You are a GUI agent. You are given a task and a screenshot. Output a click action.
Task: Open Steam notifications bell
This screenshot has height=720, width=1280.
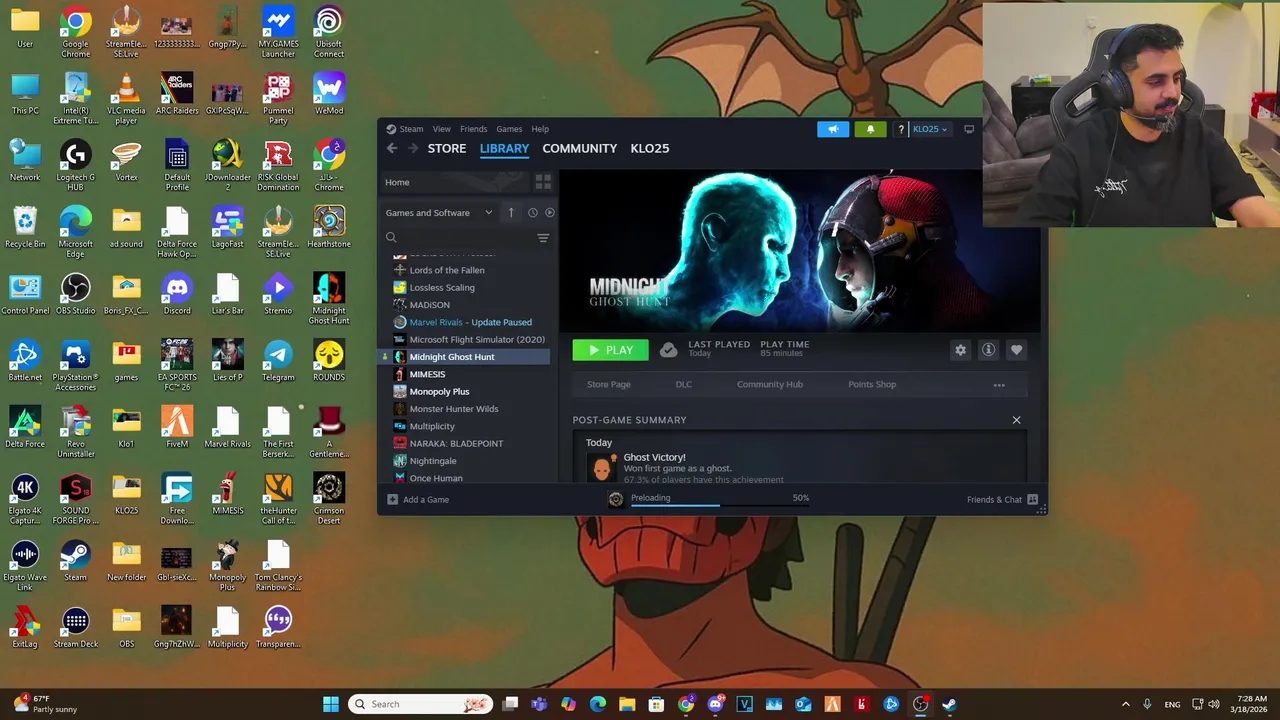coord(870,129)
